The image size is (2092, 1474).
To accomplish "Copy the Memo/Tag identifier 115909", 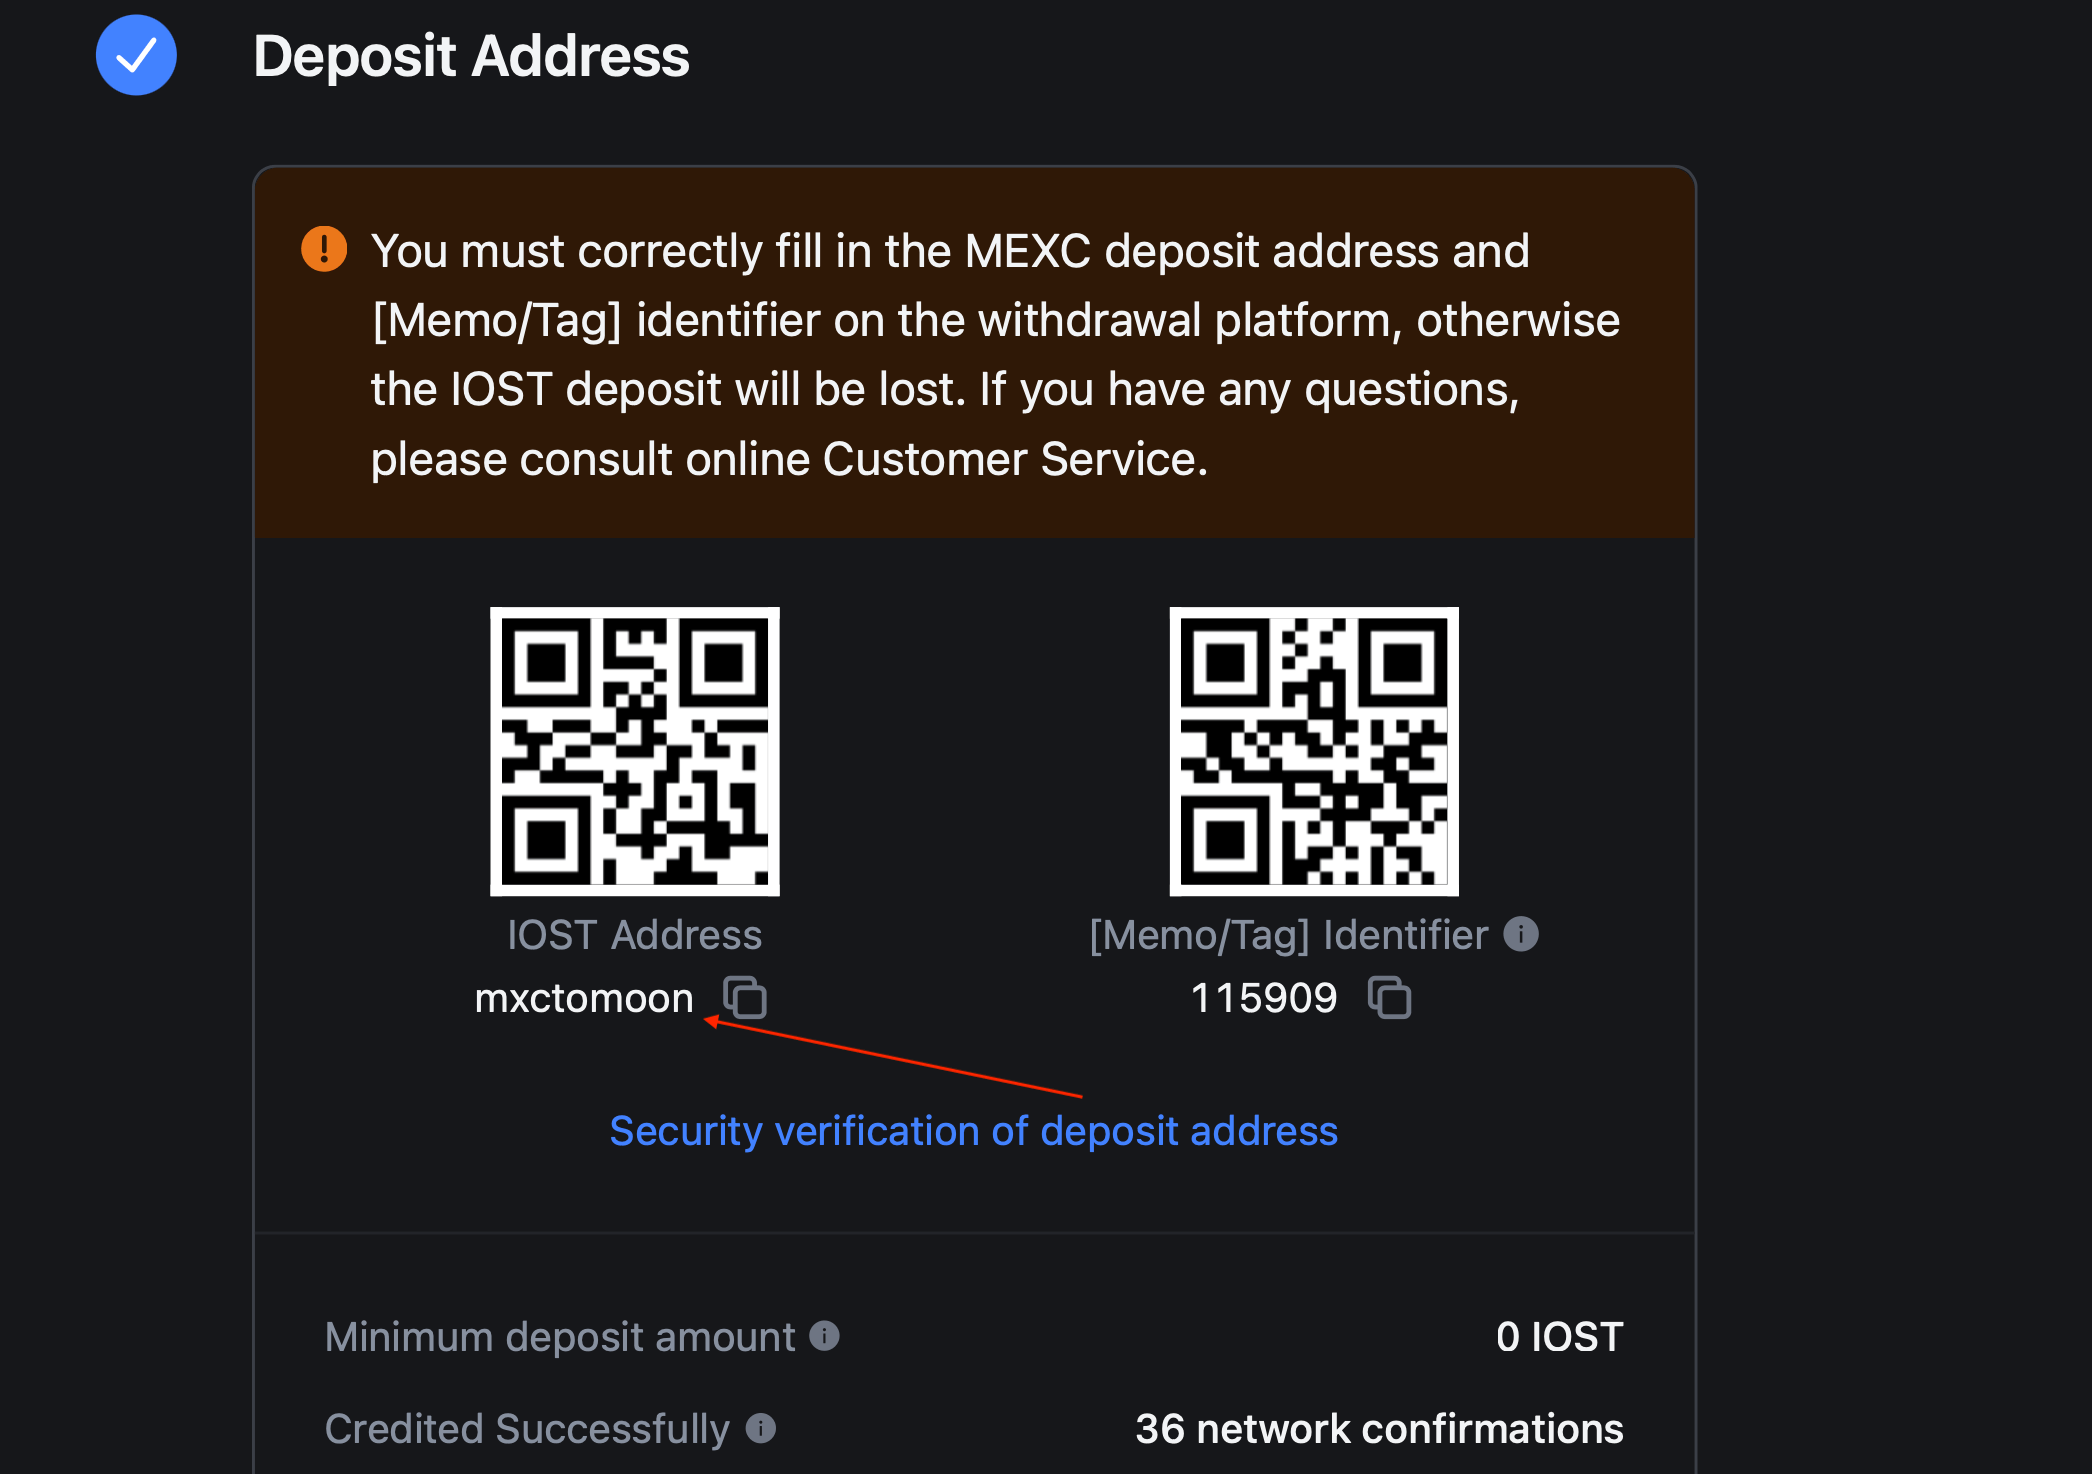I will pyautogui.click(x=1389, y=998).
